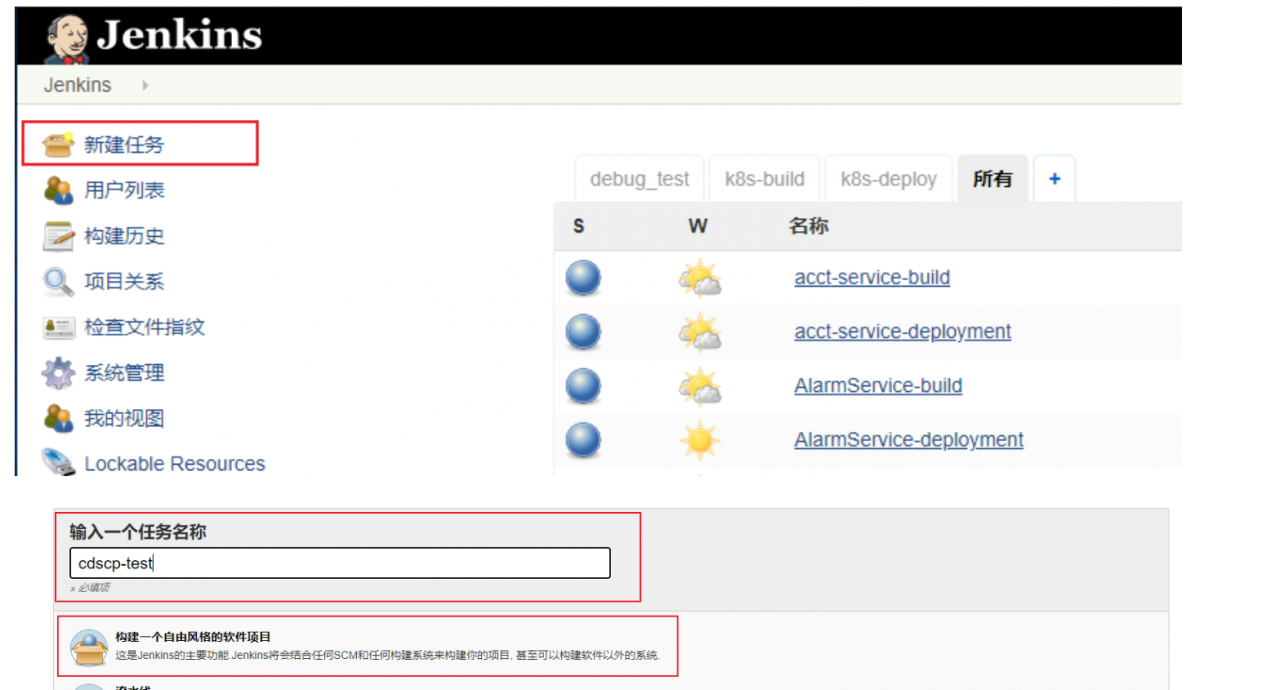Sort by 名称 column header
The height and width of the screenshot is (690, 1280).
(808, 226)
